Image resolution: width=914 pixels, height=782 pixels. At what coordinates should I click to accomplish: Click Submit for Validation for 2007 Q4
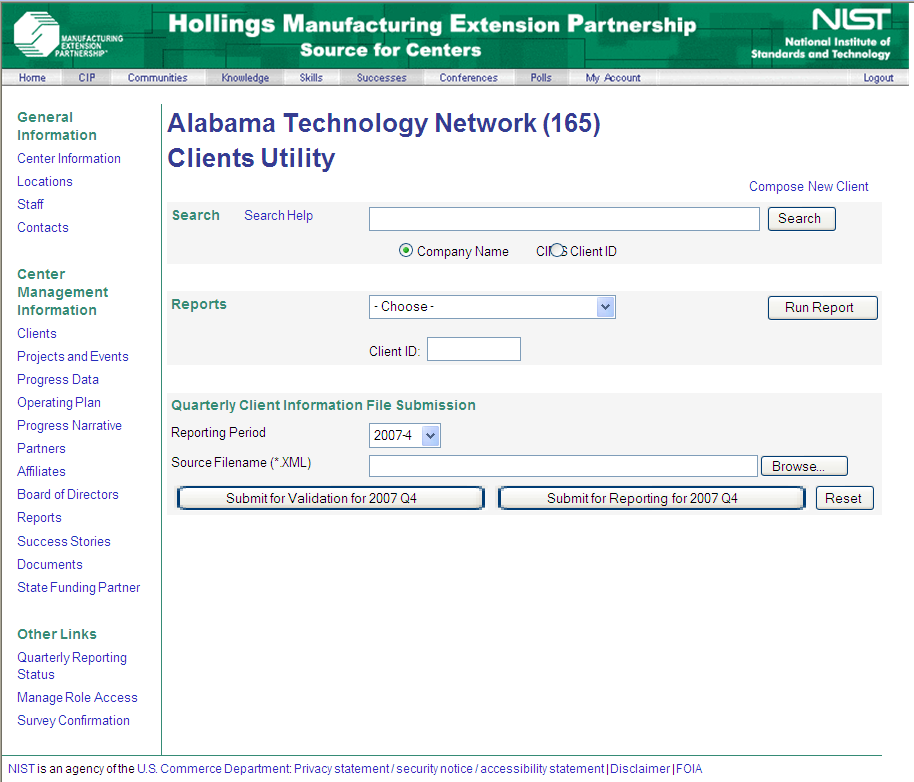click(331, 498)
